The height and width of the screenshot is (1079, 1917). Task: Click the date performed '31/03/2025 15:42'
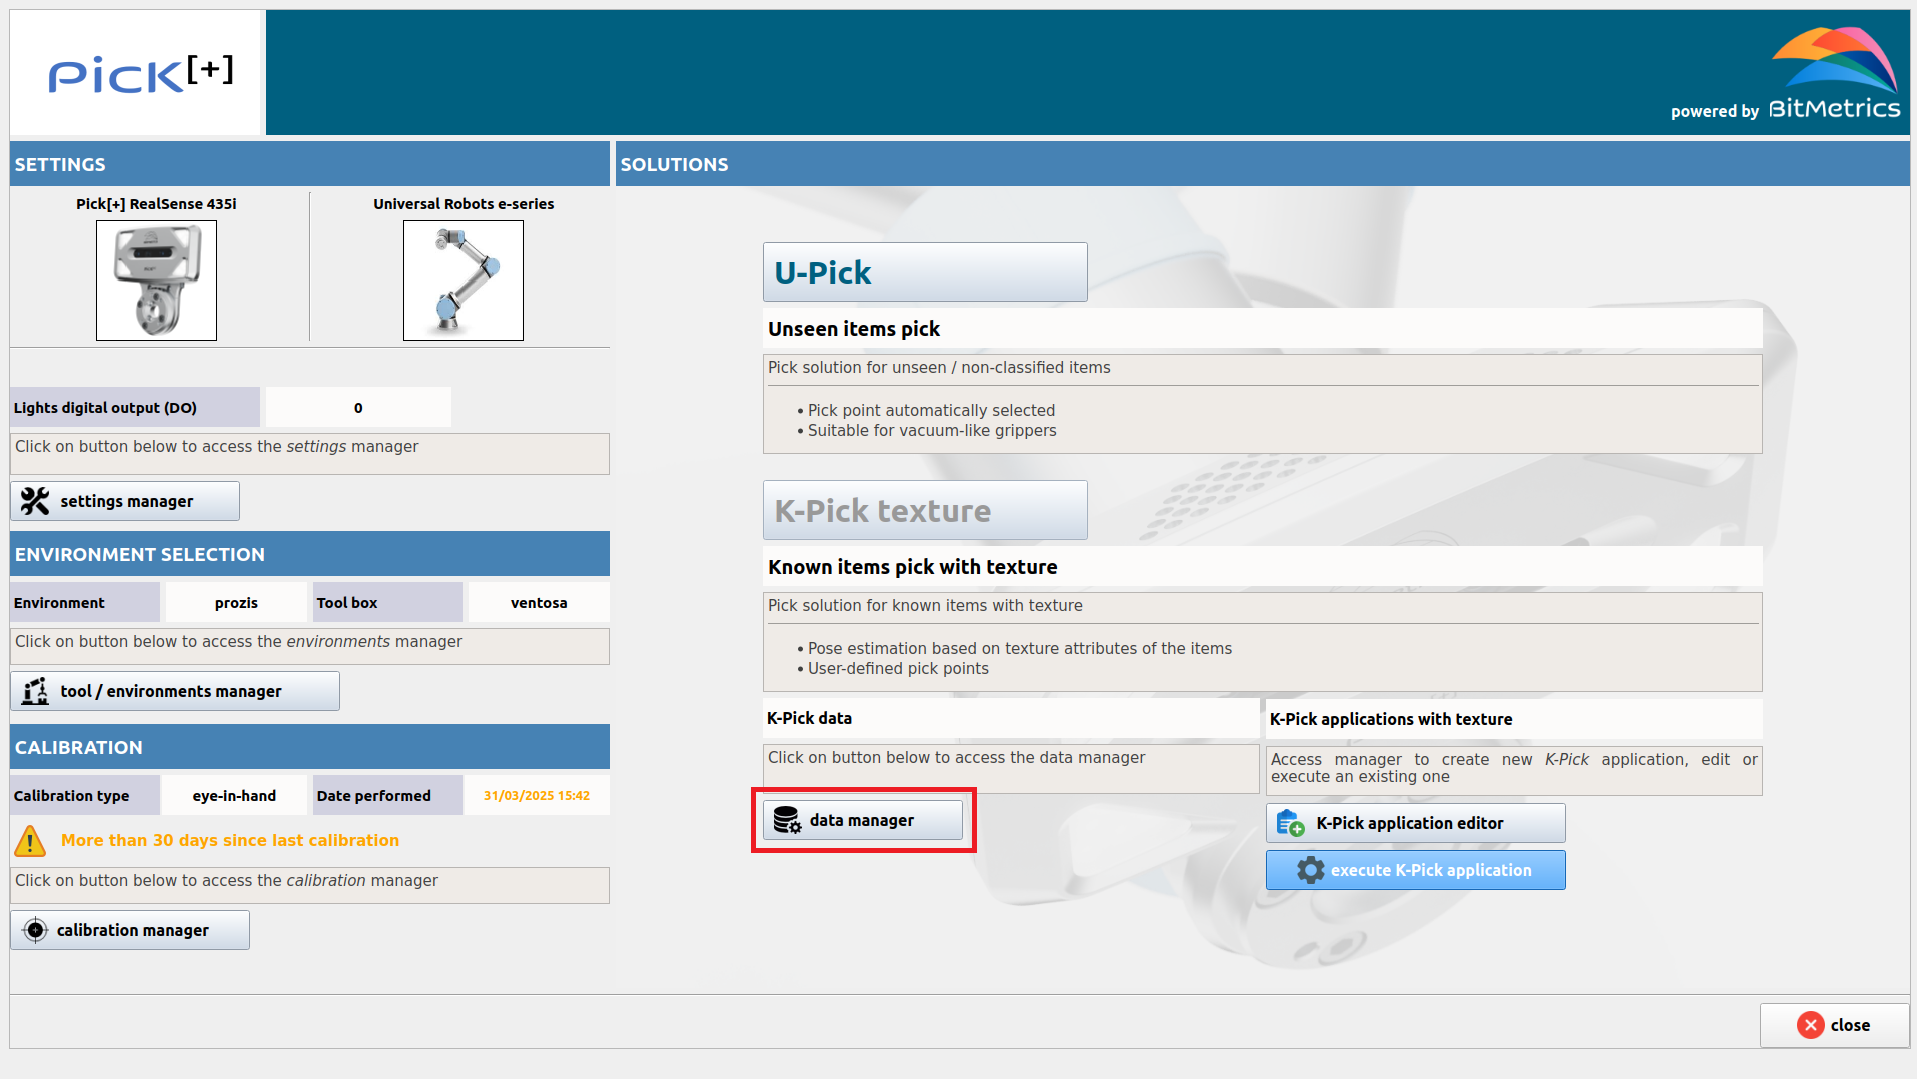click(x=537, y=795)
